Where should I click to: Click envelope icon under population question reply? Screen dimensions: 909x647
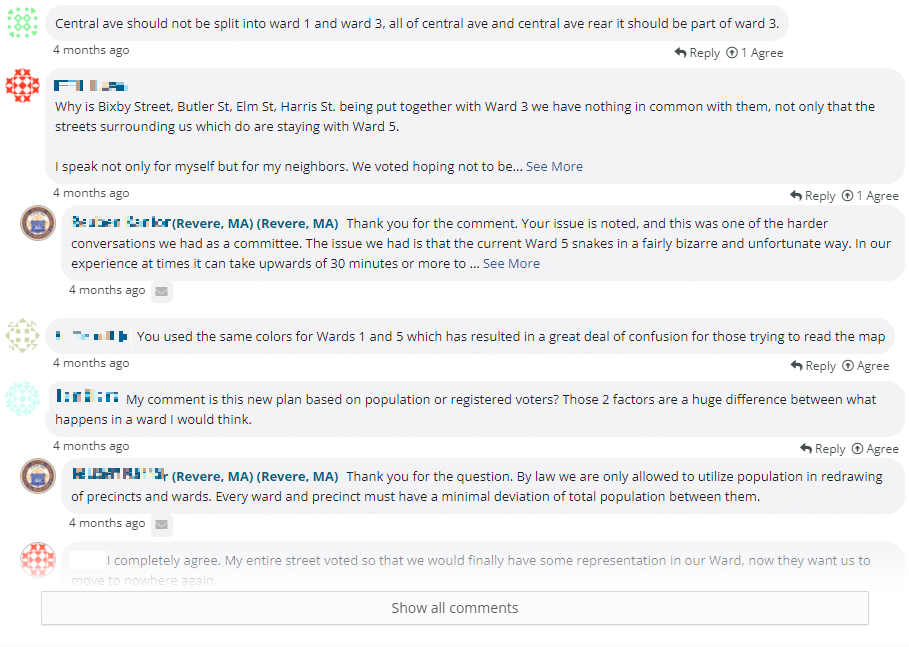pyautogui.click(x=162, y=525)
